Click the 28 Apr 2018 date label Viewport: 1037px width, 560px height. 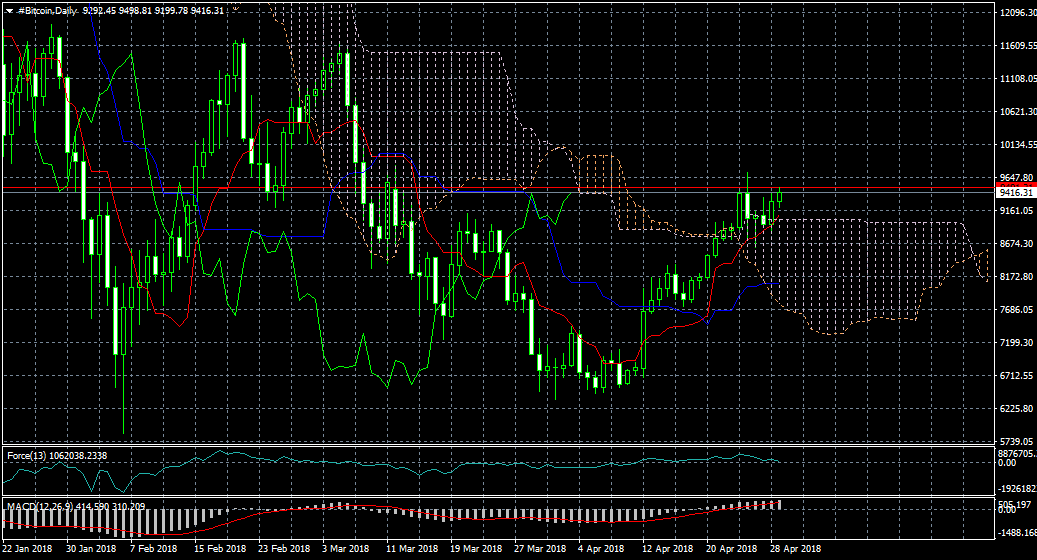coord(795,549)
